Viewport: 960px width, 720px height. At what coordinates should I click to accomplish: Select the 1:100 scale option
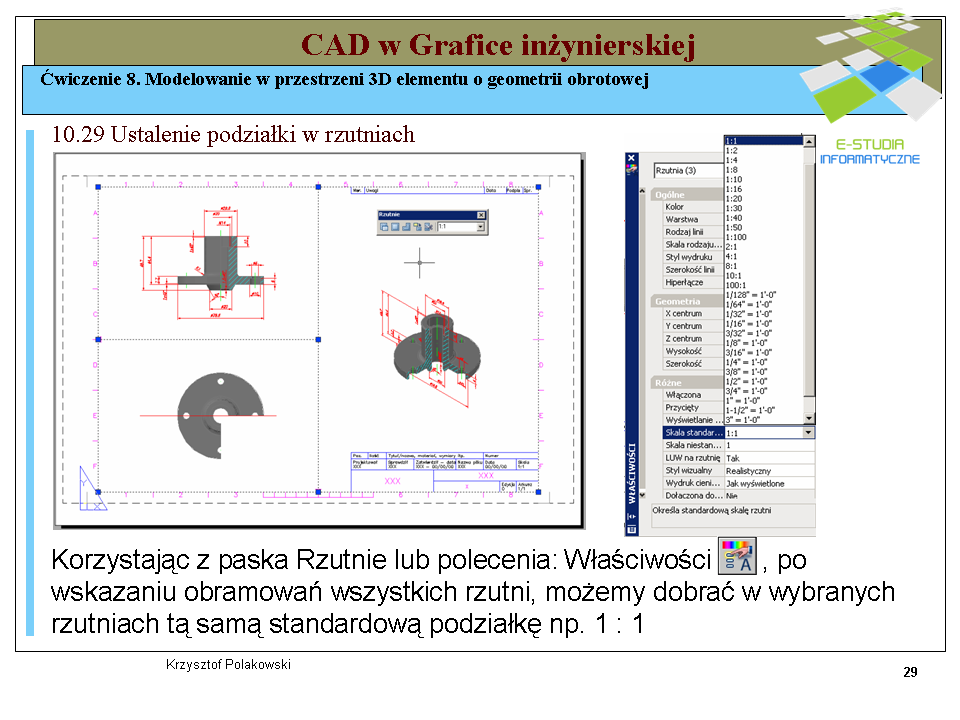pos(763,237)
